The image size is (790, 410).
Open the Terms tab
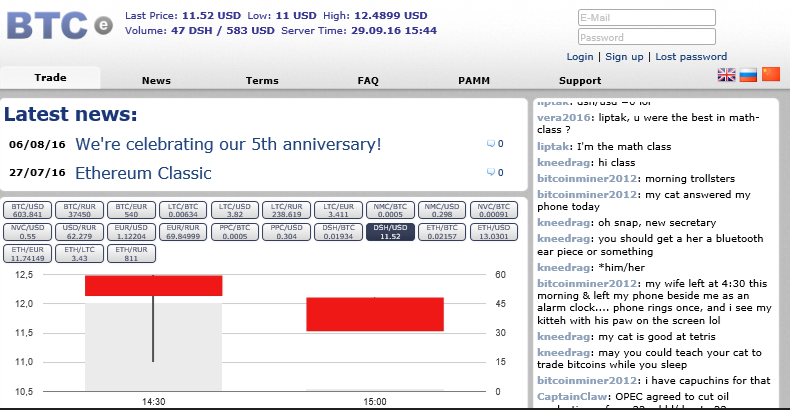[262, 81]
